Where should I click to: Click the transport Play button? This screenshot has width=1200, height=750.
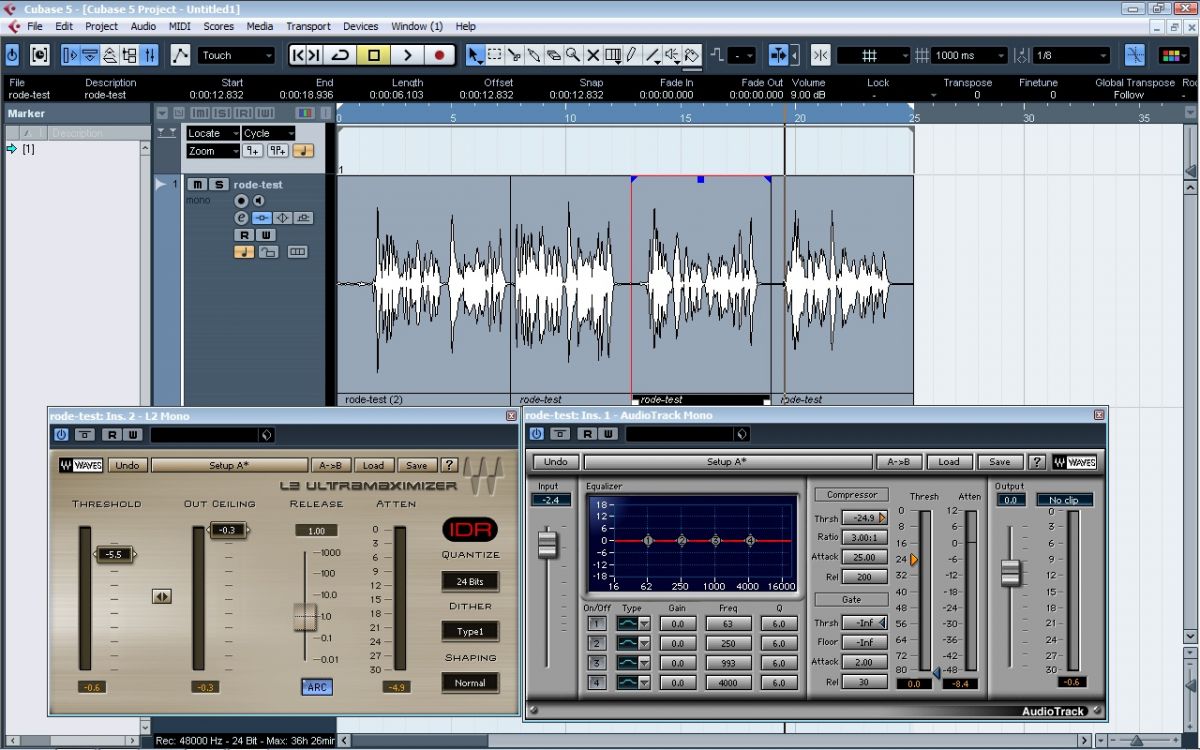407,55
